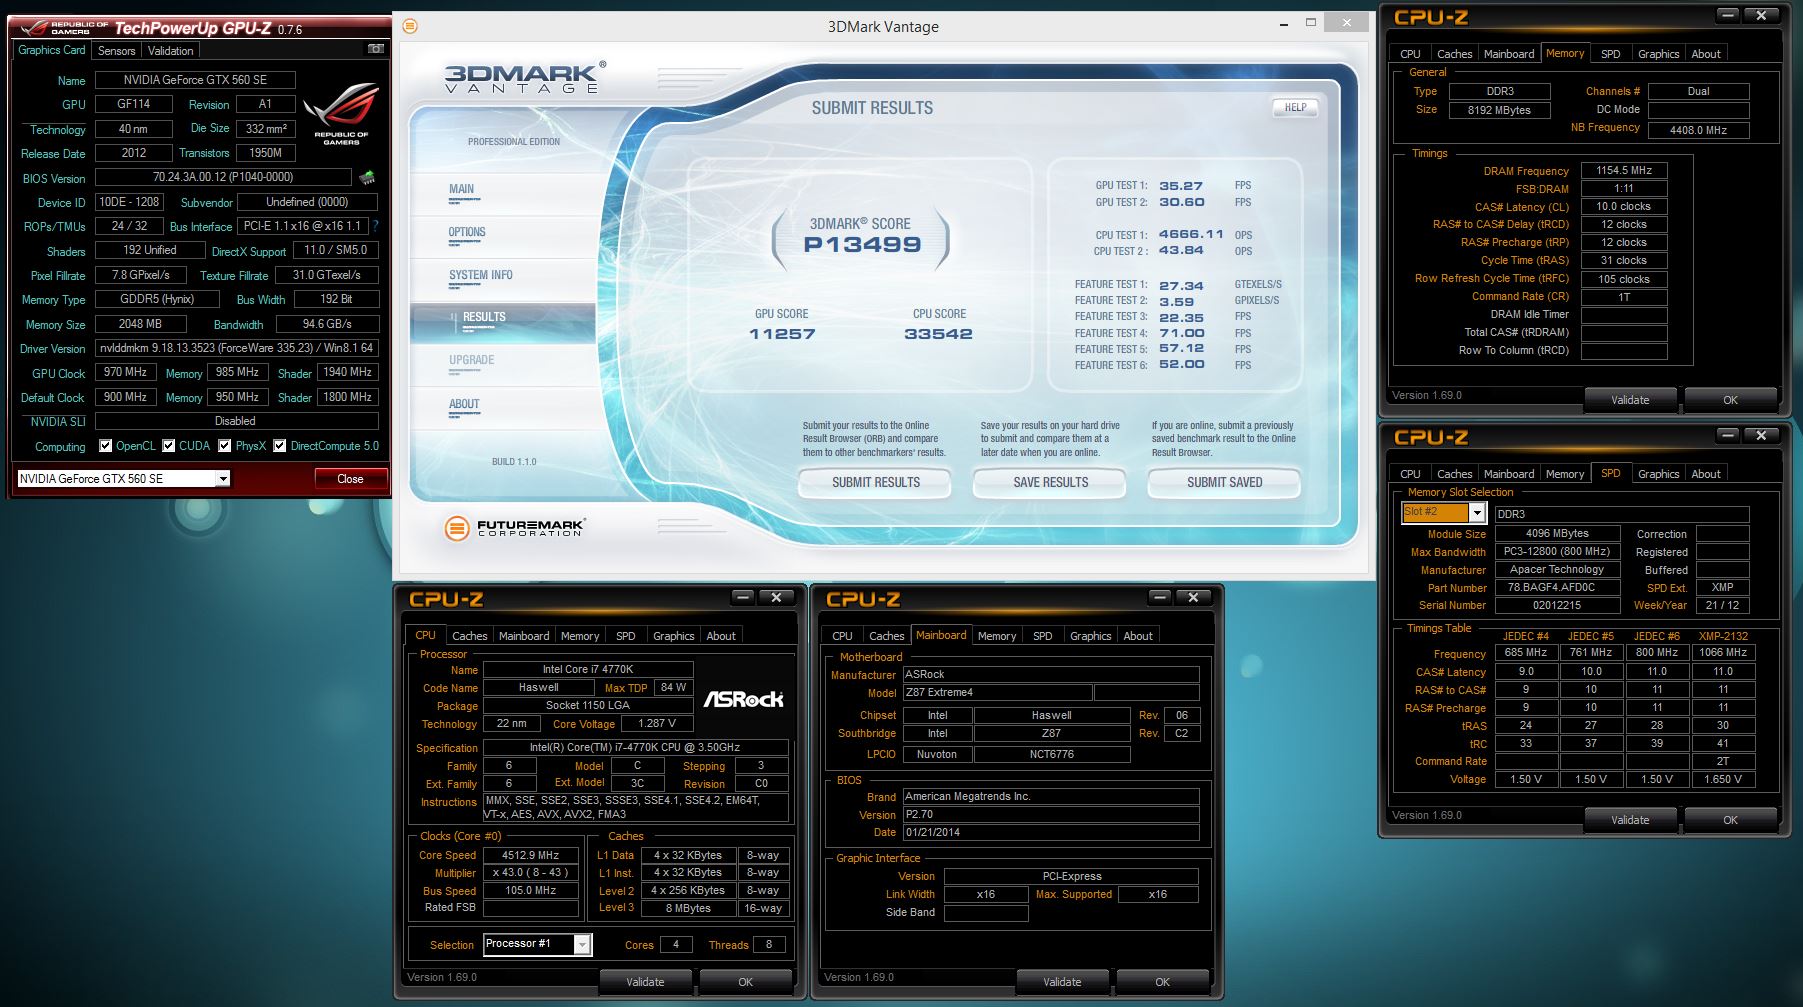Click the Submit Results button
1803x1007 pixels.
(876, 482)
